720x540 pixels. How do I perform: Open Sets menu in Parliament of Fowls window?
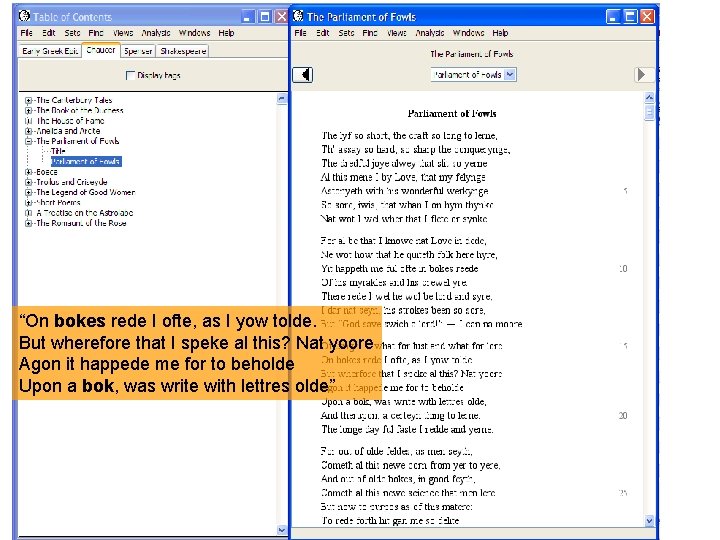pyautogui.click(x=346, y=33)
